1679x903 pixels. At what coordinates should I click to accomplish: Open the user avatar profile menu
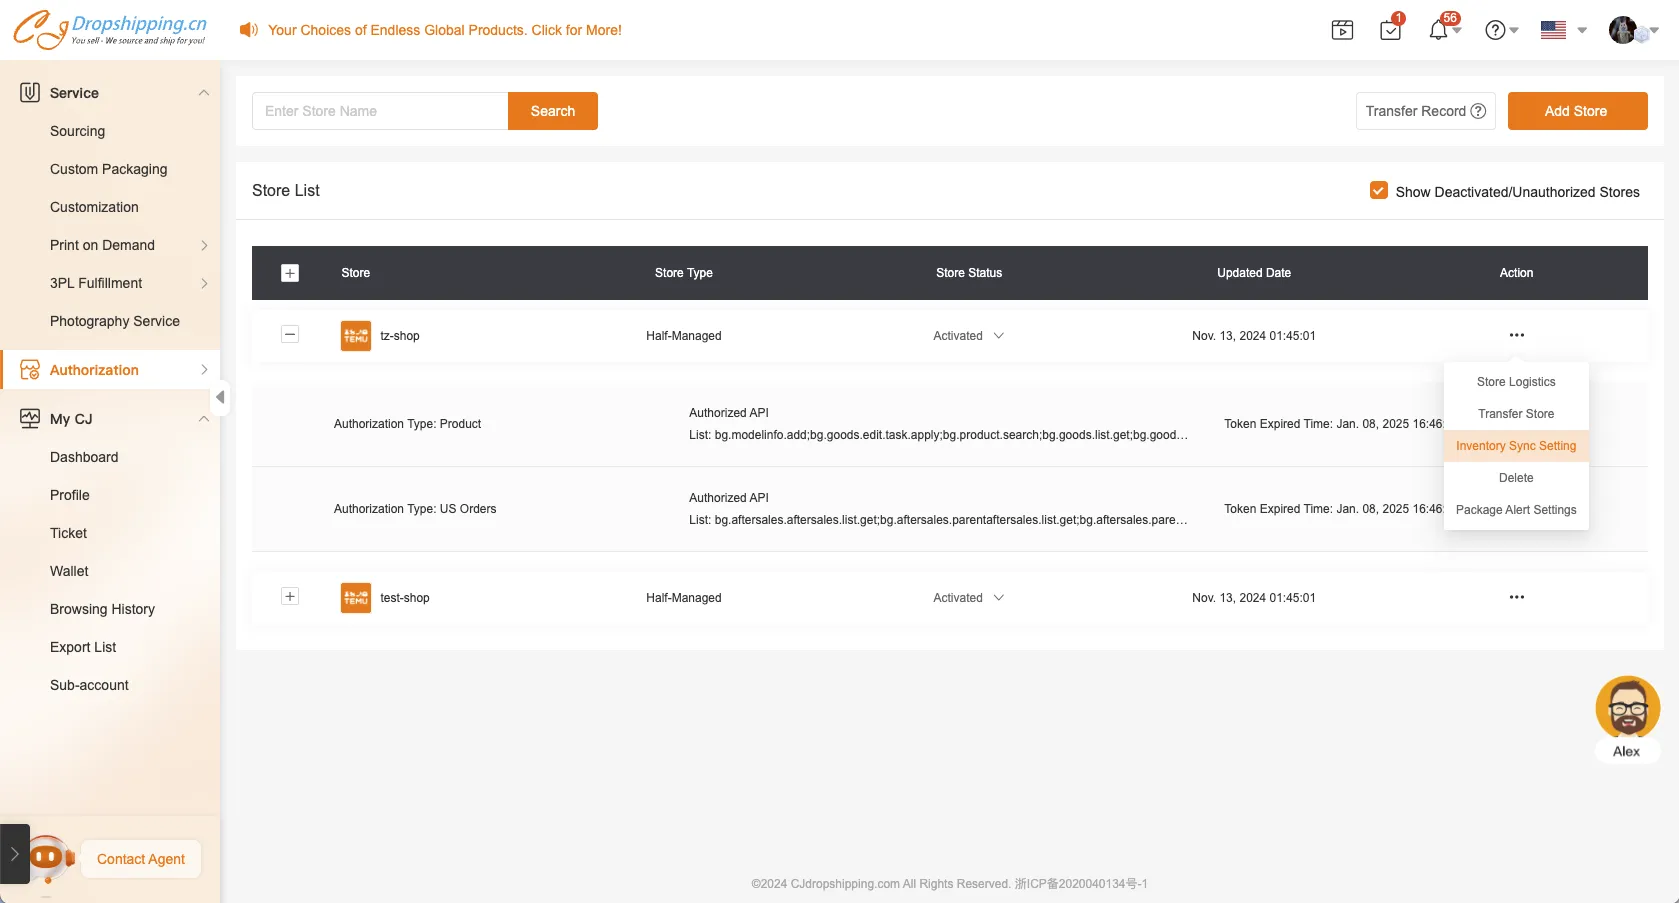[x=1623, y=30]
